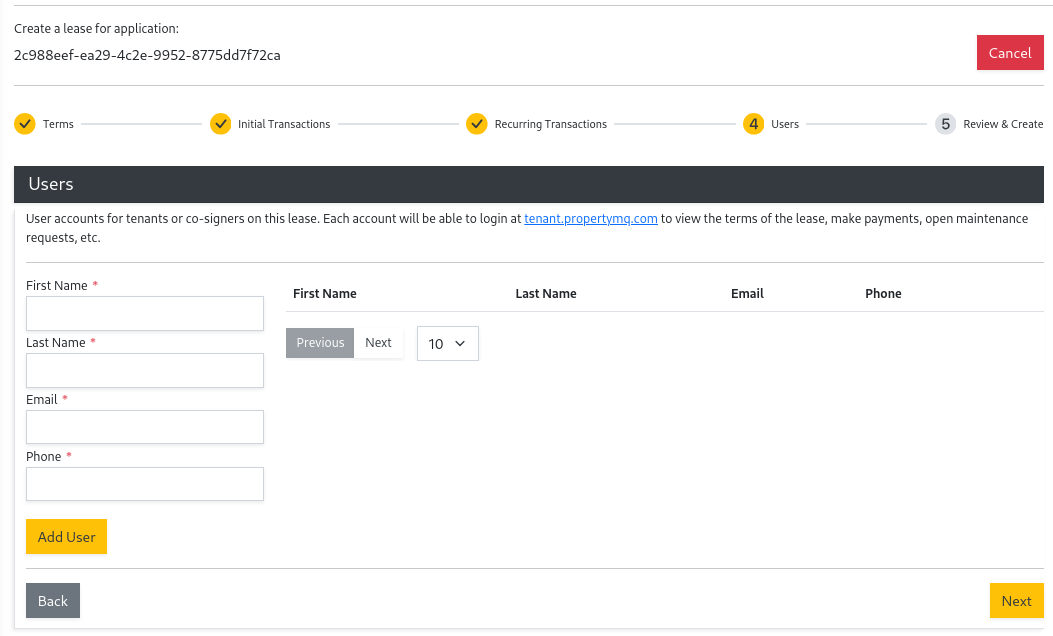Select the Recurring Transactions step label
Image resolution: width=1053 pixels, height=636 pixels.
(x=550, y=124)
